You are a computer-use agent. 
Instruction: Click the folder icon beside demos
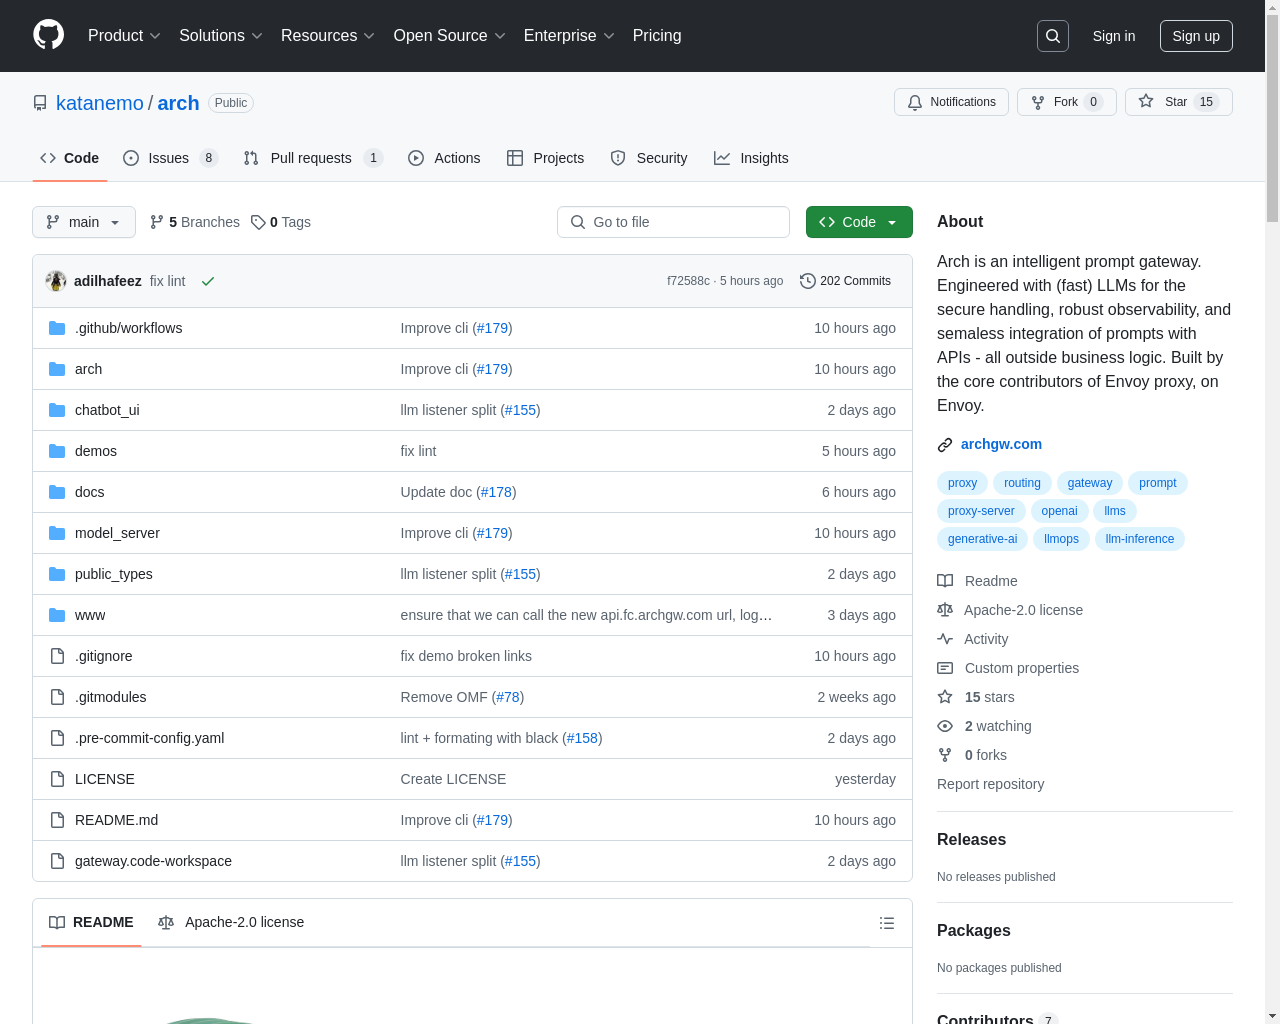(57, 451)
